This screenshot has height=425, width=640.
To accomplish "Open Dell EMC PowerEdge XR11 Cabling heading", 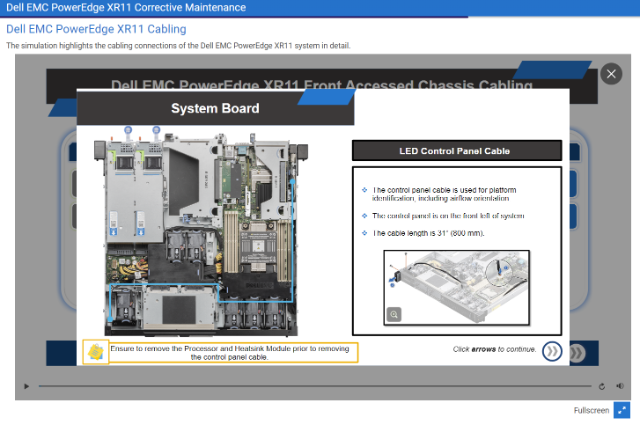I will click(96, 29).
